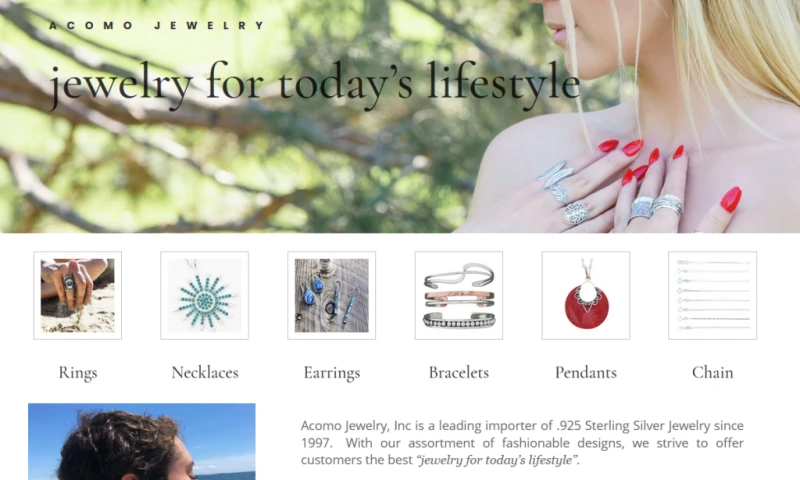Open the Rings category thumbnail image
The image size is (800, 480).
point(78,295)
